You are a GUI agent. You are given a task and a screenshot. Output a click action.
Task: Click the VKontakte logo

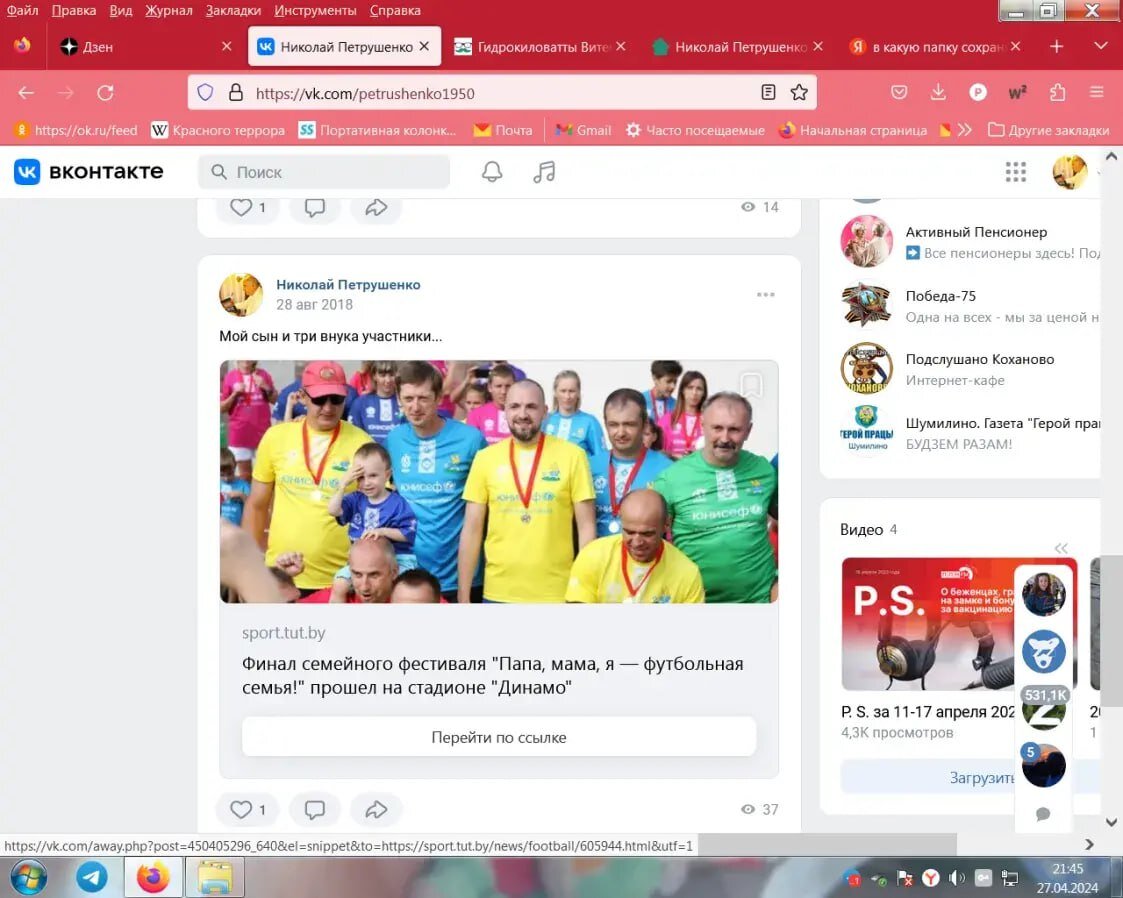pyautogui.click(x=89, y=172)
